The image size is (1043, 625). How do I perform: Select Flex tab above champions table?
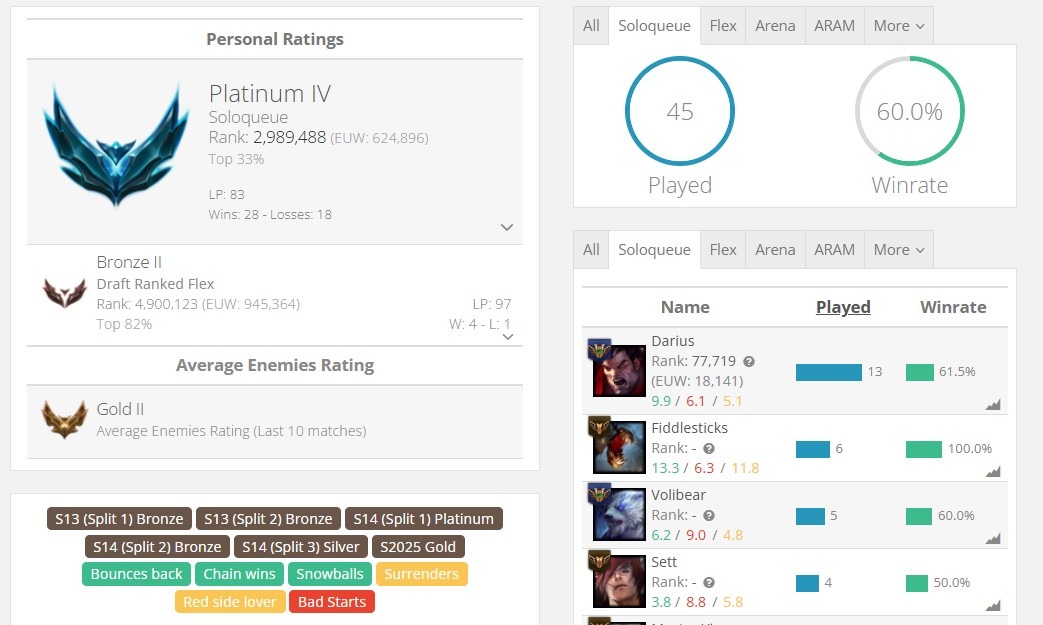pos(723,250)
